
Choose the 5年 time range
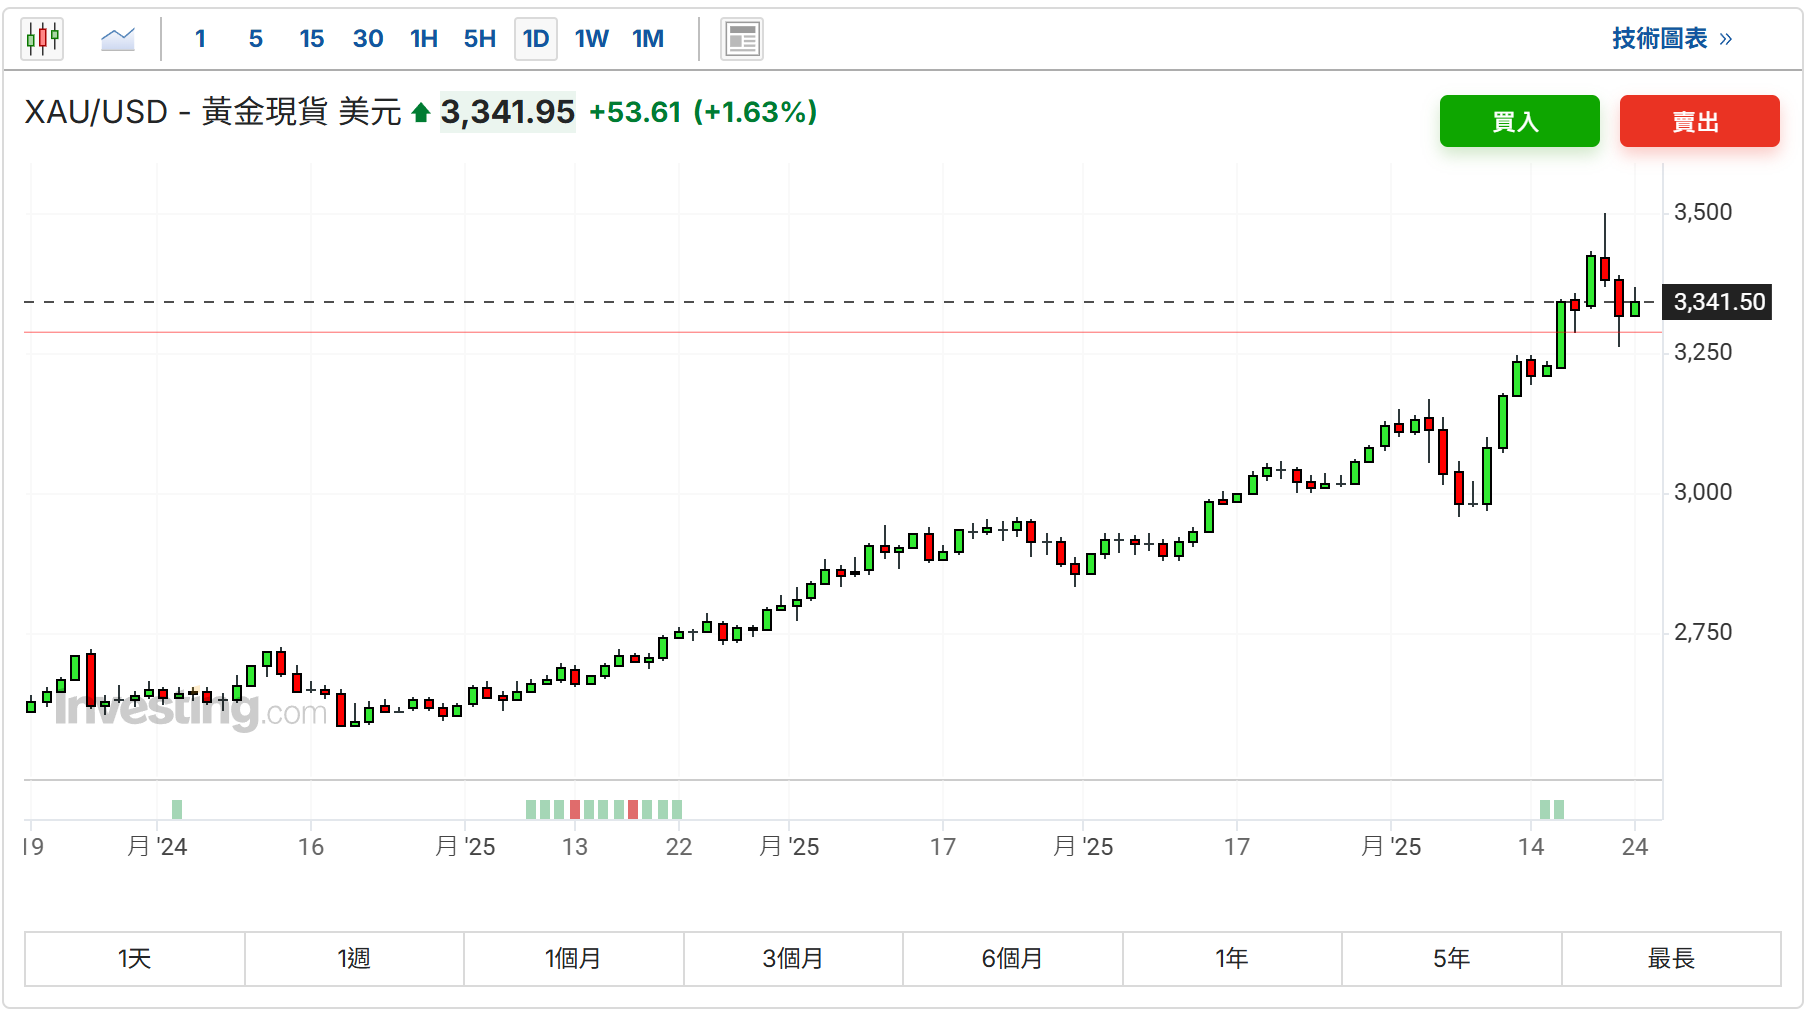click(1452, 959)
